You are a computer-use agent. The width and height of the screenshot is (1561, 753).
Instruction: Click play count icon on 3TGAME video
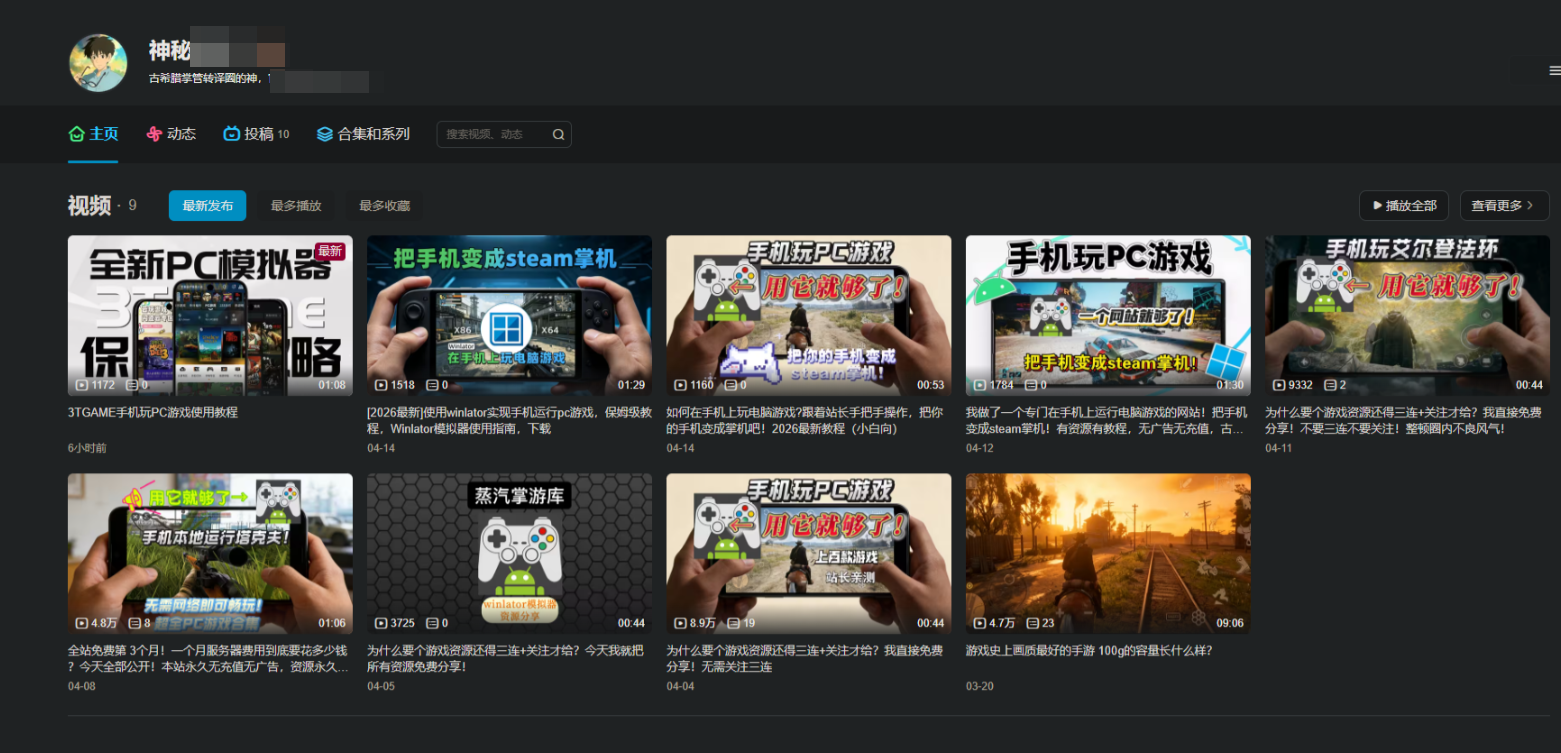pos(81,385)
